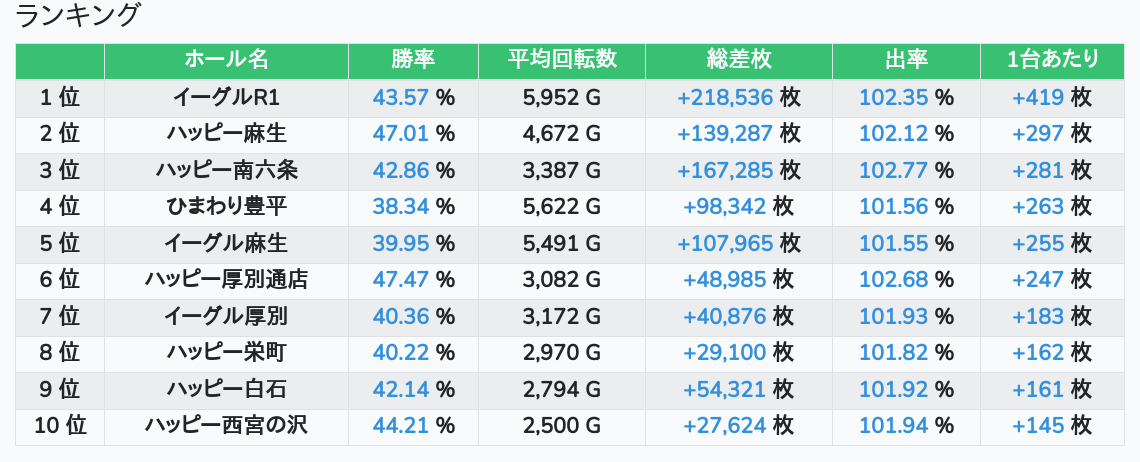Click the 47.47 win rate link
This screenshot has height=462, width=1140.
click(401, 280)
